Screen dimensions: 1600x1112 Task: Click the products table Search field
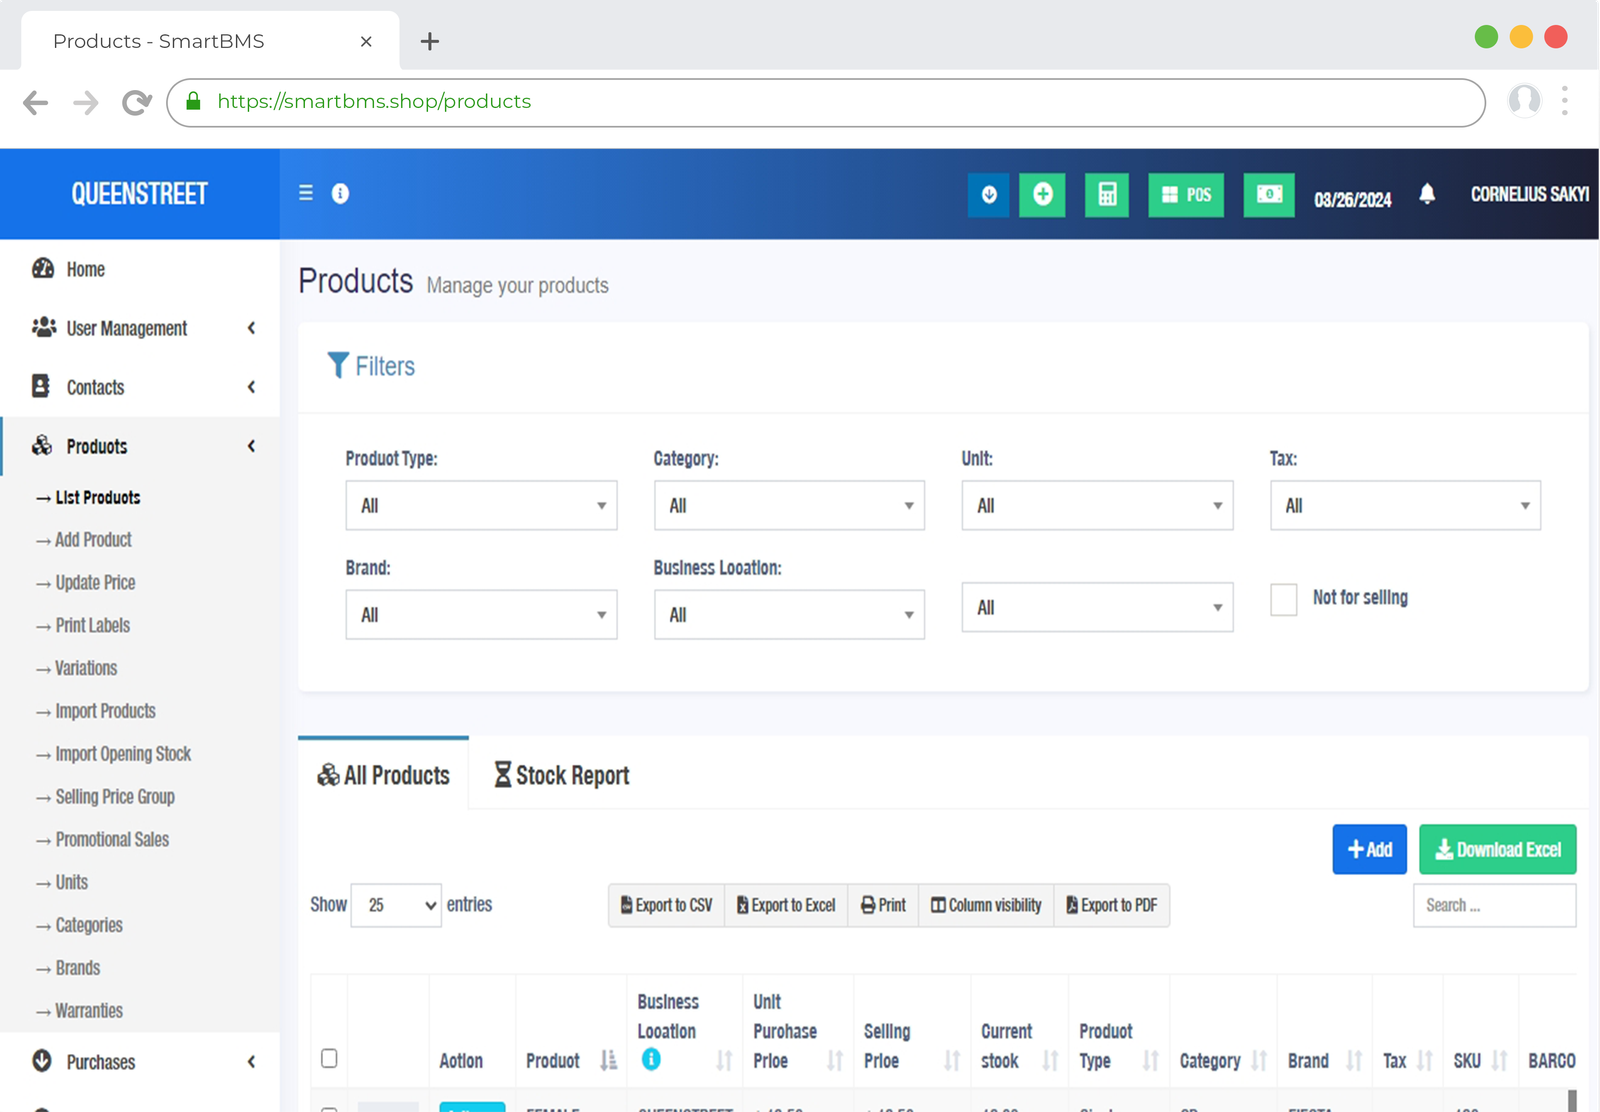(1494, 905)
